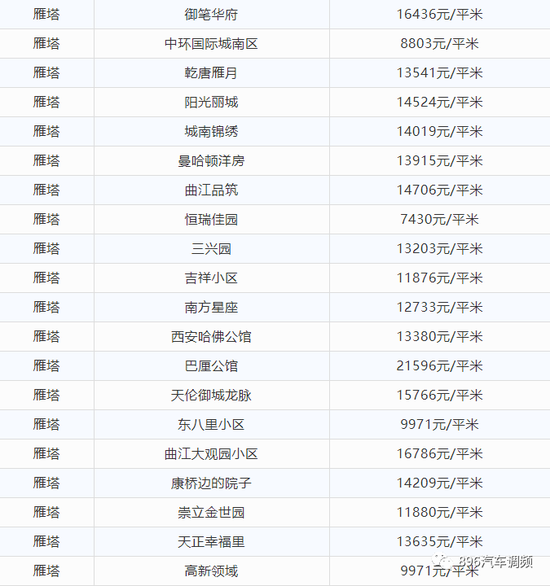Image resolution: width=550 pixels, height=586 pixels.
Task: Select the 天正幸福里 cell
Action: 211,542
